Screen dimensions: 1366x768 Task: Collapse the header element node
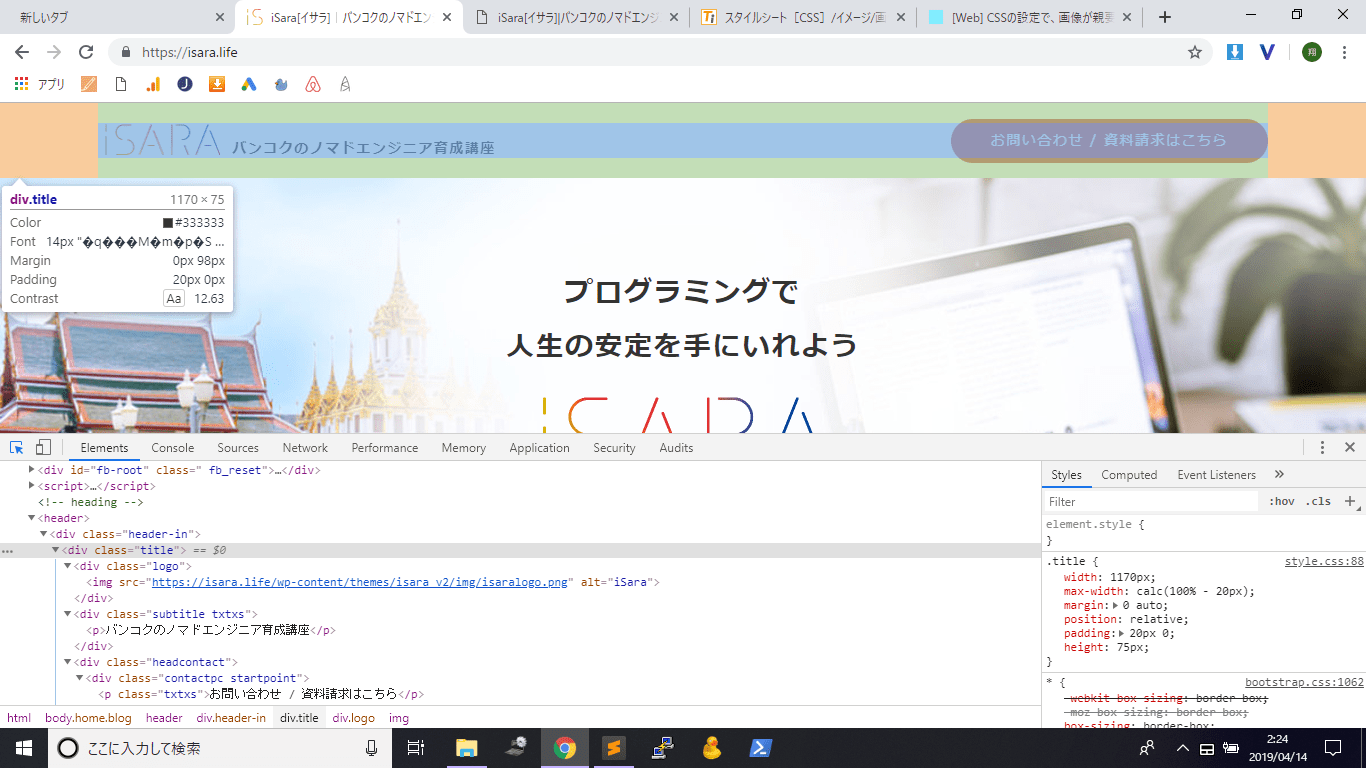coord(32,518)
